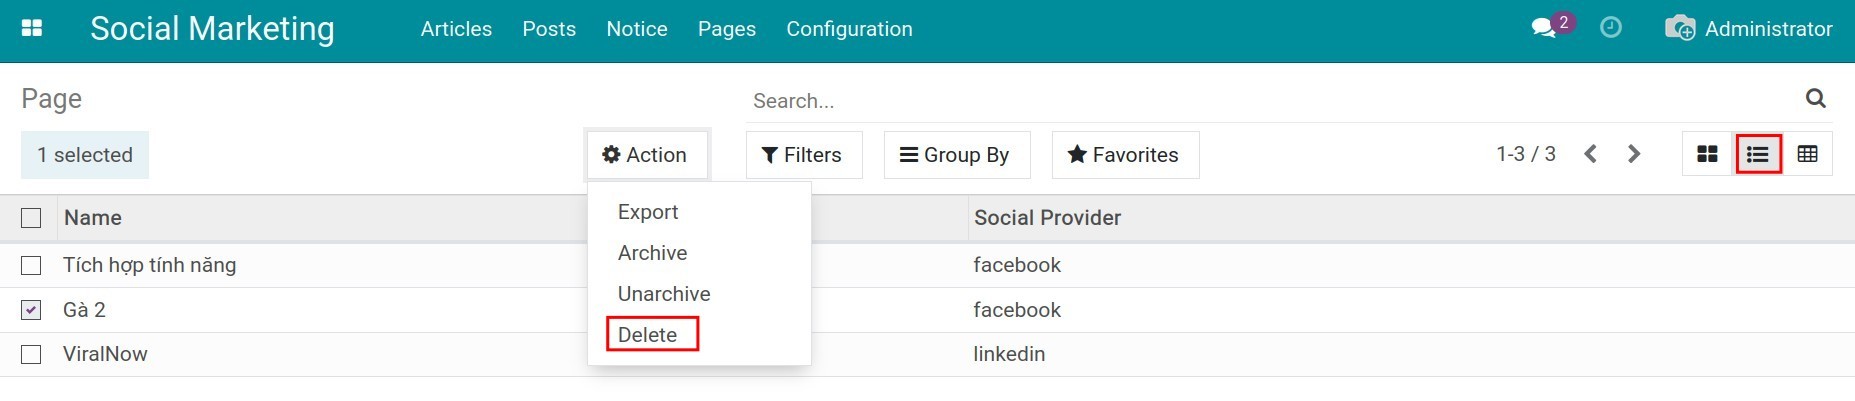
Task: Open the Group By dropdown
Action: (956, 155)
